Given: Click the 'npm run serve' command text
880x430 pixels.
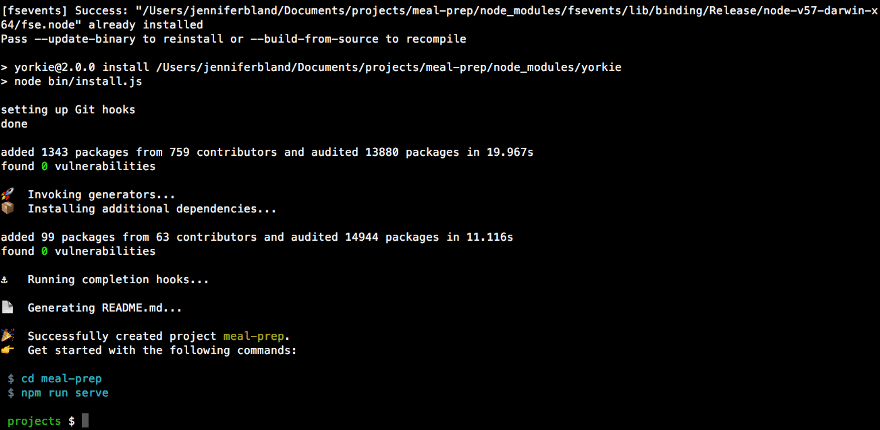Looking at the screenshot, I should point(64,393).
